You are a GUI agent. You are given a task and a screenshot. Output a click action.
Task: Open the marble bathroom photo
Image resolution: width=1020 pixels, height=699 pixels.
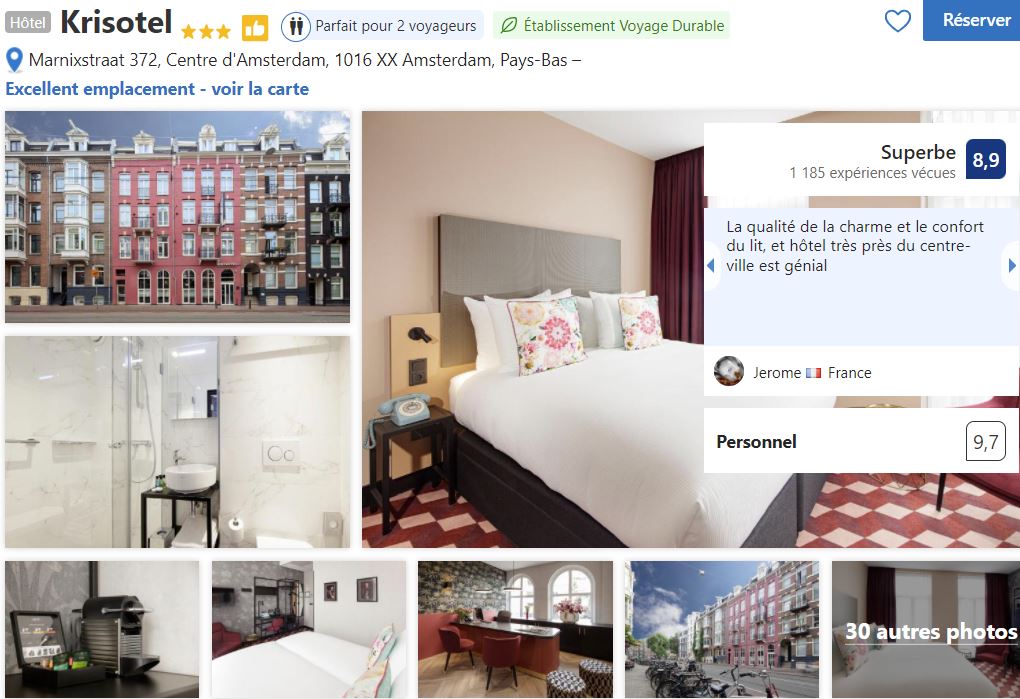[x=178, y=442]
